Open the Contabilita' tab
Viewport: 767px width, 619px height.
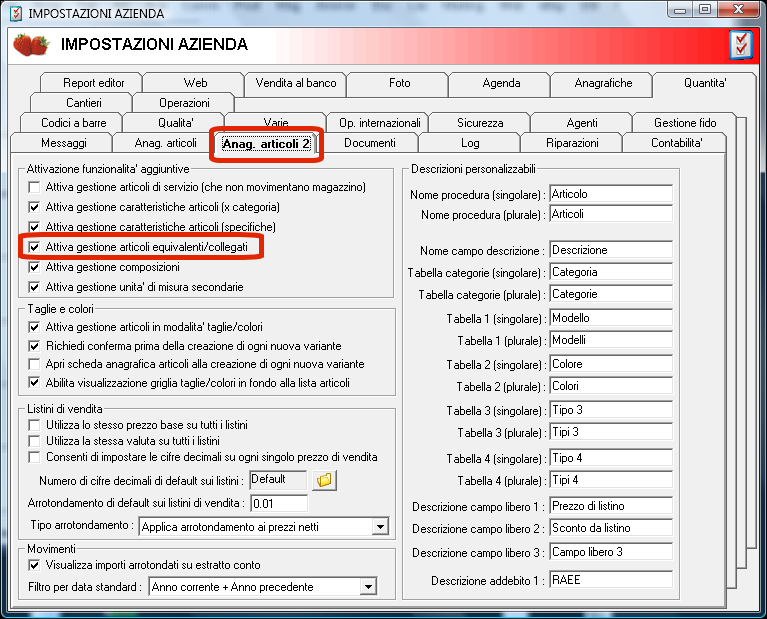(677, 143)
